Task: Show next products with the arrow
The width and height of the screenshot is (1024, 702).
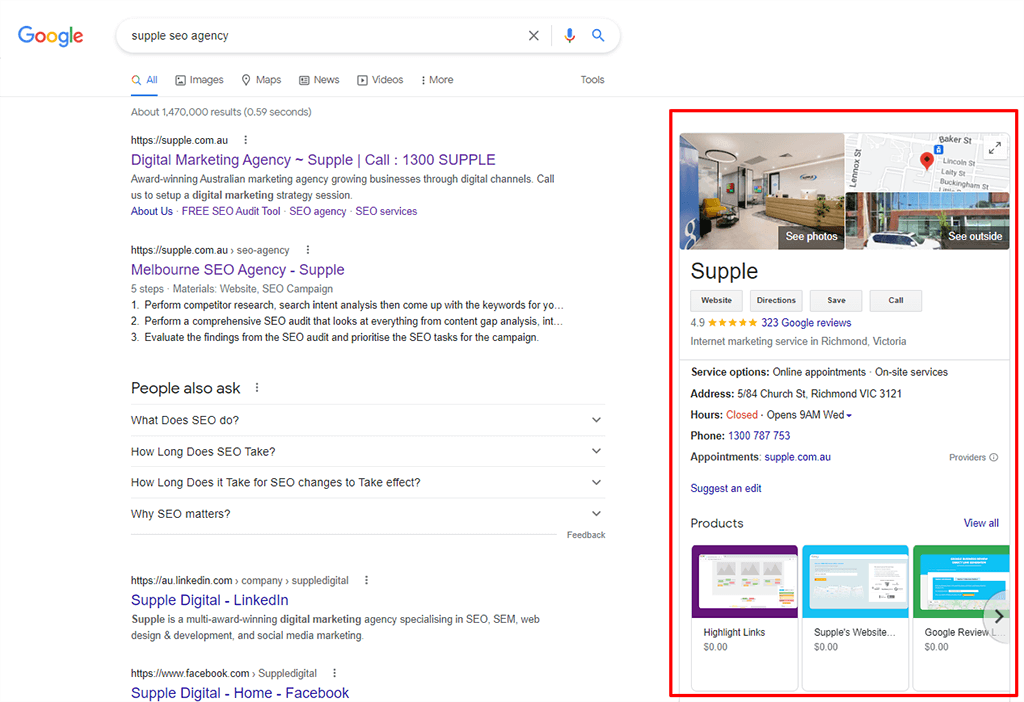Action: pyautogui.click(x=999, y=616)
